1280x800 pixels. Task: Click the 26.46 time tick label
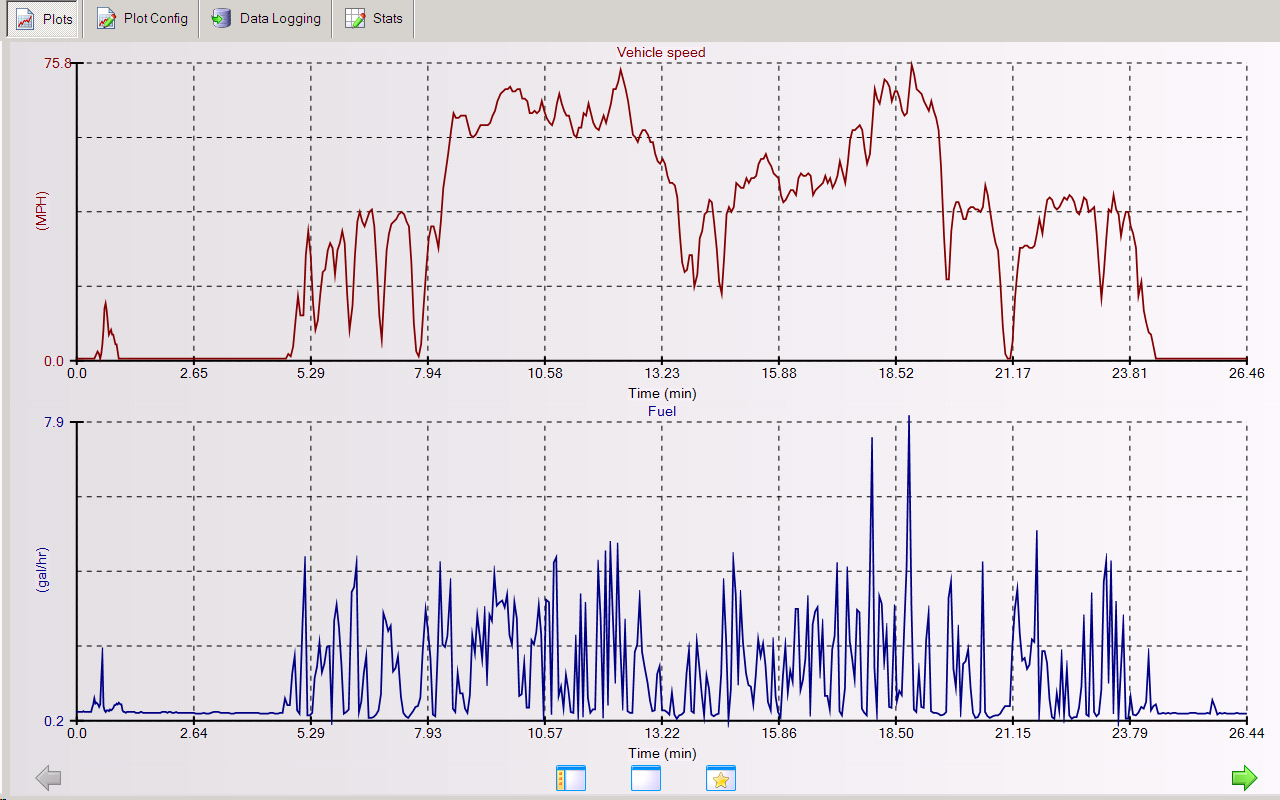[1246, 374]
